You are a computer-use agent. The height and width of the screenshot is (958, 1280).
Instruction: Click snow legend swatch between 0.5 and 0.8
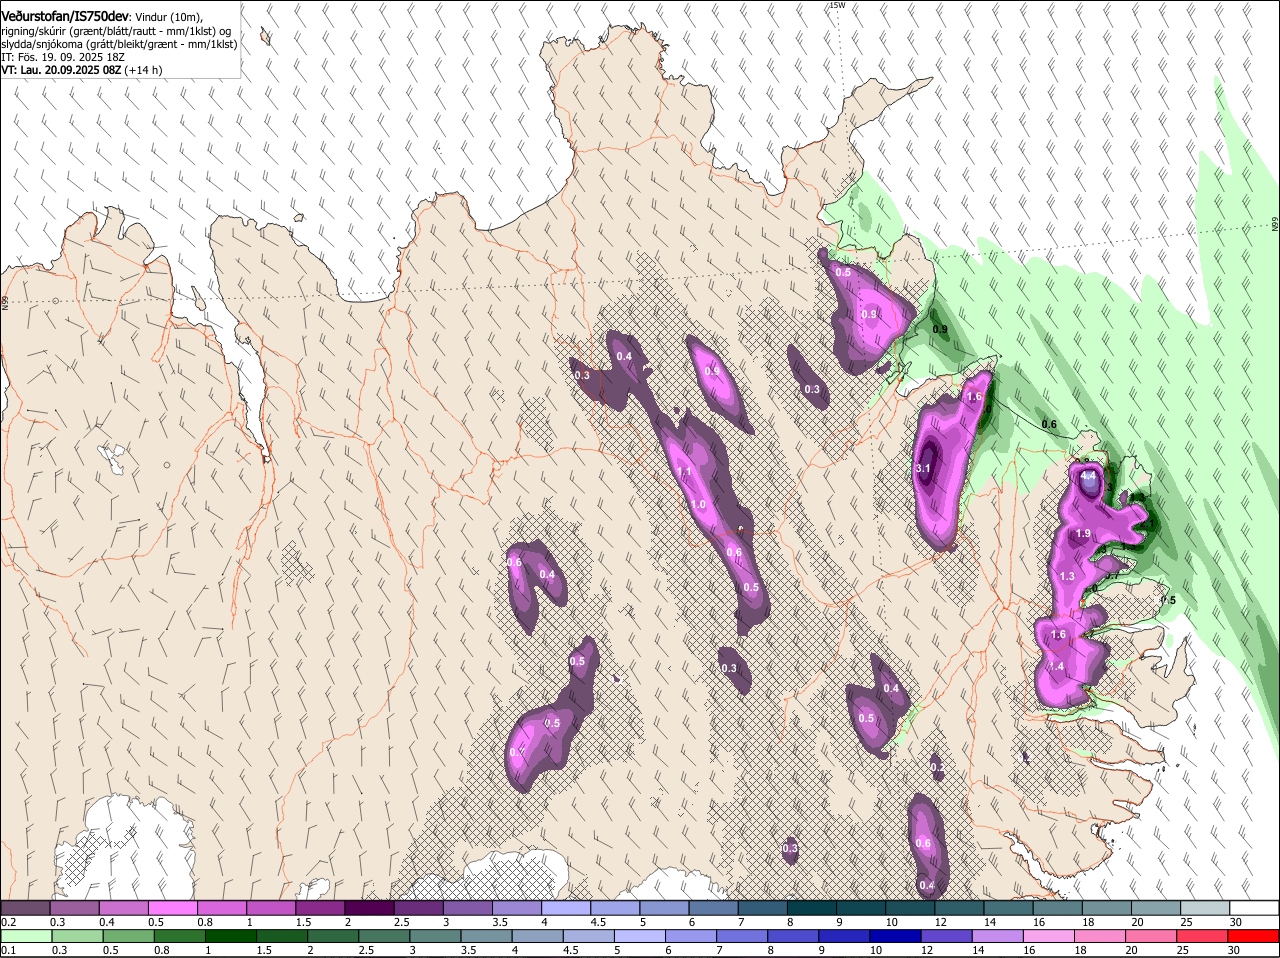[x=173, y=908]
